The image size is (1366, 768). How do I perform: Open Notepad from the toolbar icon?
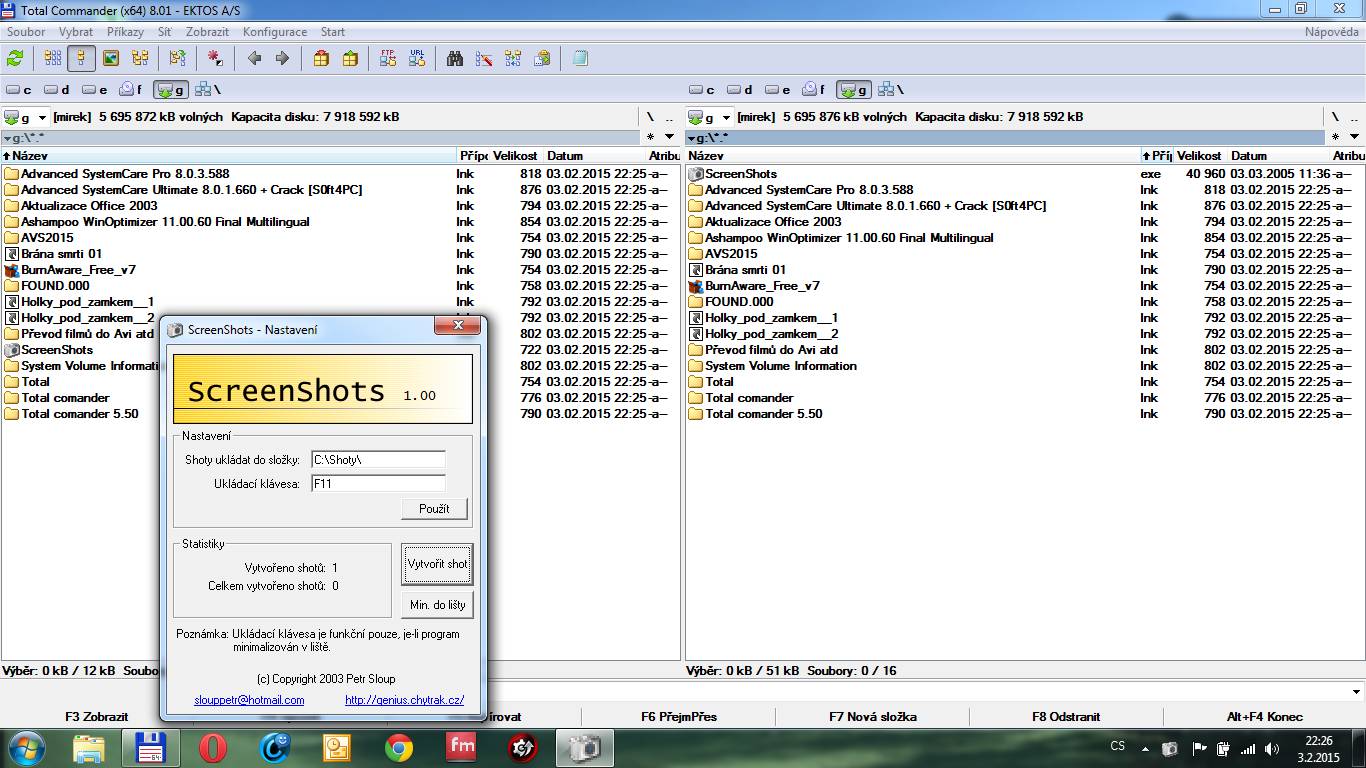[x=580, y=59]
